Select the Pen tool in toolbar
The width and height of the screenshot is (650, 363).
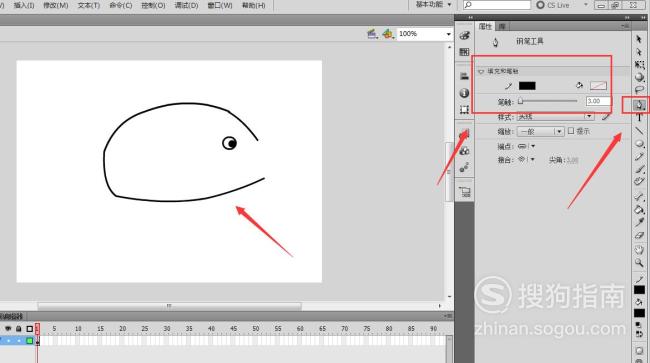[x=639, y=105]
